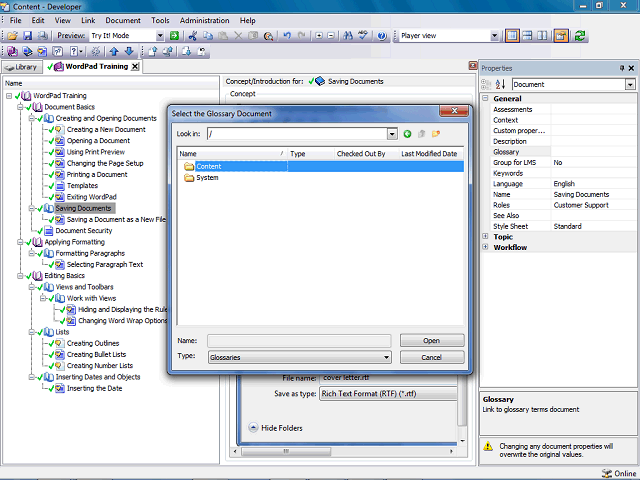Sort by the Type column header
The width and height of the screenshot is (640, 480).
(x=311, y=154)
